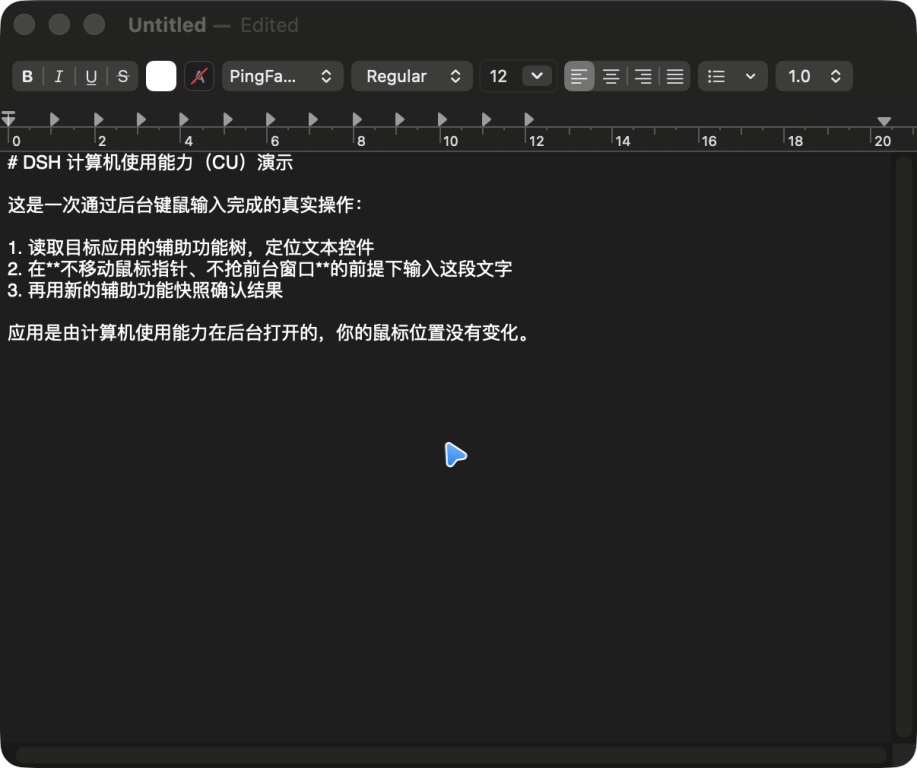Image resolution: width=917 pixels, height=768 pixels.
Task: Click the horizontal scrollbar at bottom
Action: pos(450,754)
